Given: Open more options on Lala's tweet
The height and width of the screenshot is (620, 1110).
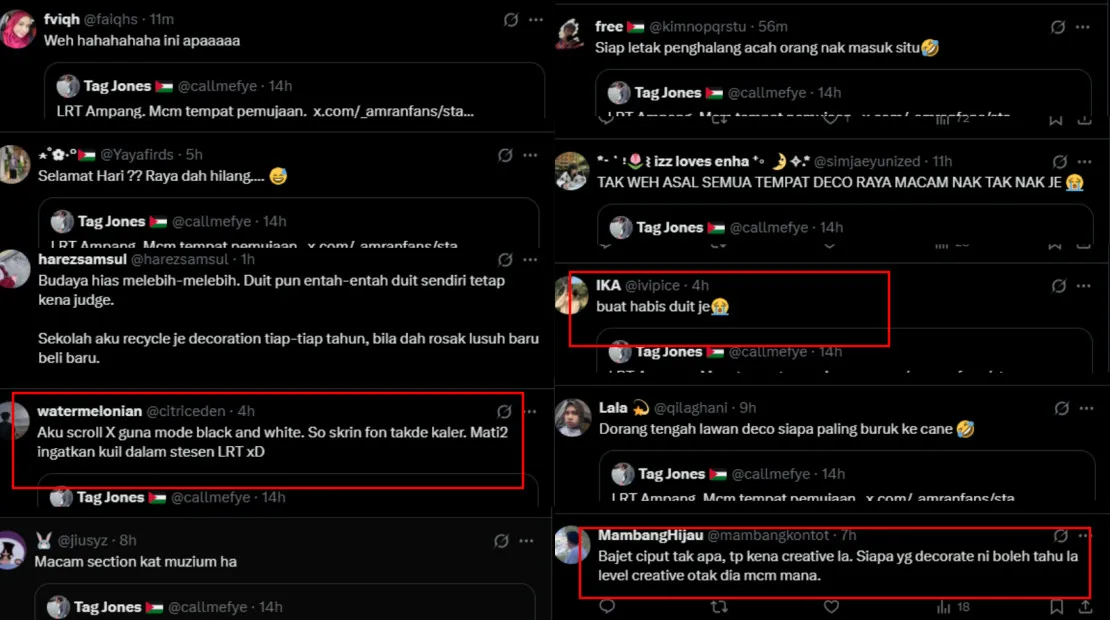Looking at the screenshot, I should 1085,408.
